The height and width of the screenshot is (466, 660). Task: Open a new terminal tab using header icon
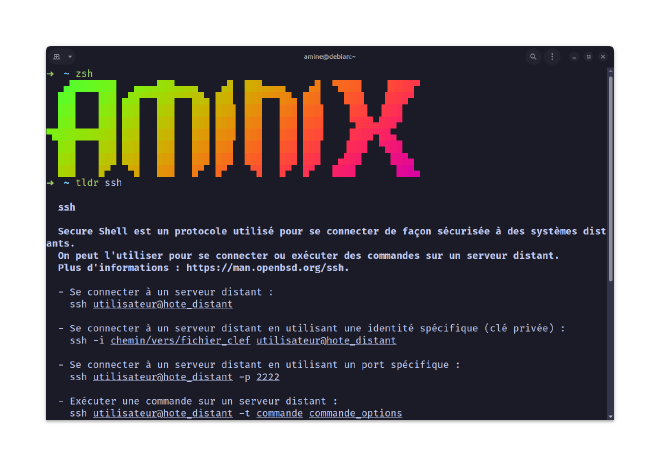pyautogui.click(x=57, y=56)
